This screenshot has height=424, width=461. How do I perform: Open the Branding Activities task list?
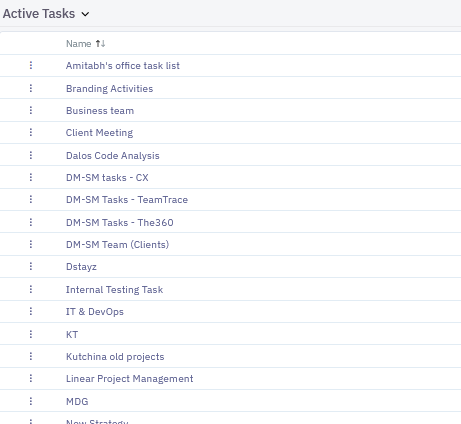pos(109,89)
